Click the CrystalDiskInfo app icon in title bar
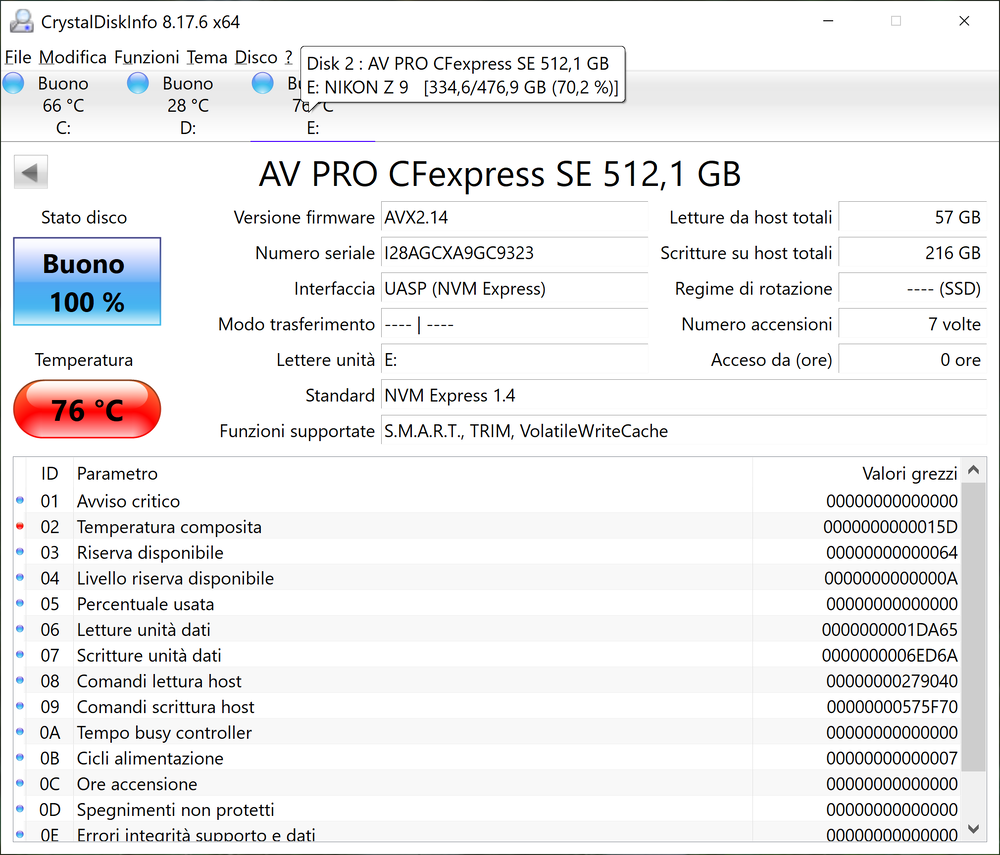The image size is (1000, 855). click(21, 22)
